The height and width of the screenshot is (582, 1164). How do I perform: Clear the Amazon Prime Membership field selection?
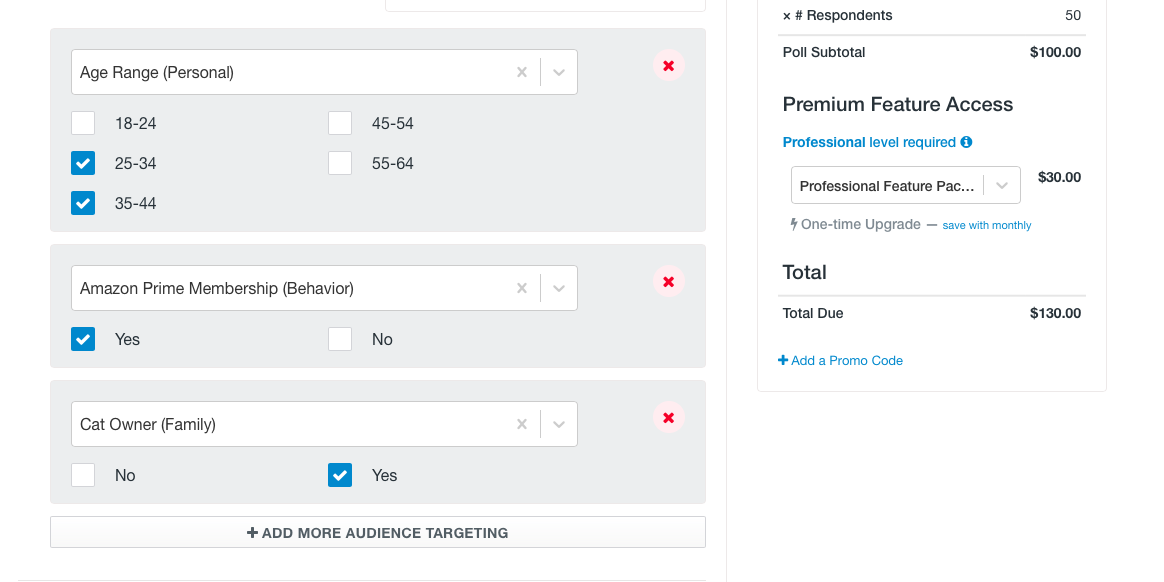521,288
